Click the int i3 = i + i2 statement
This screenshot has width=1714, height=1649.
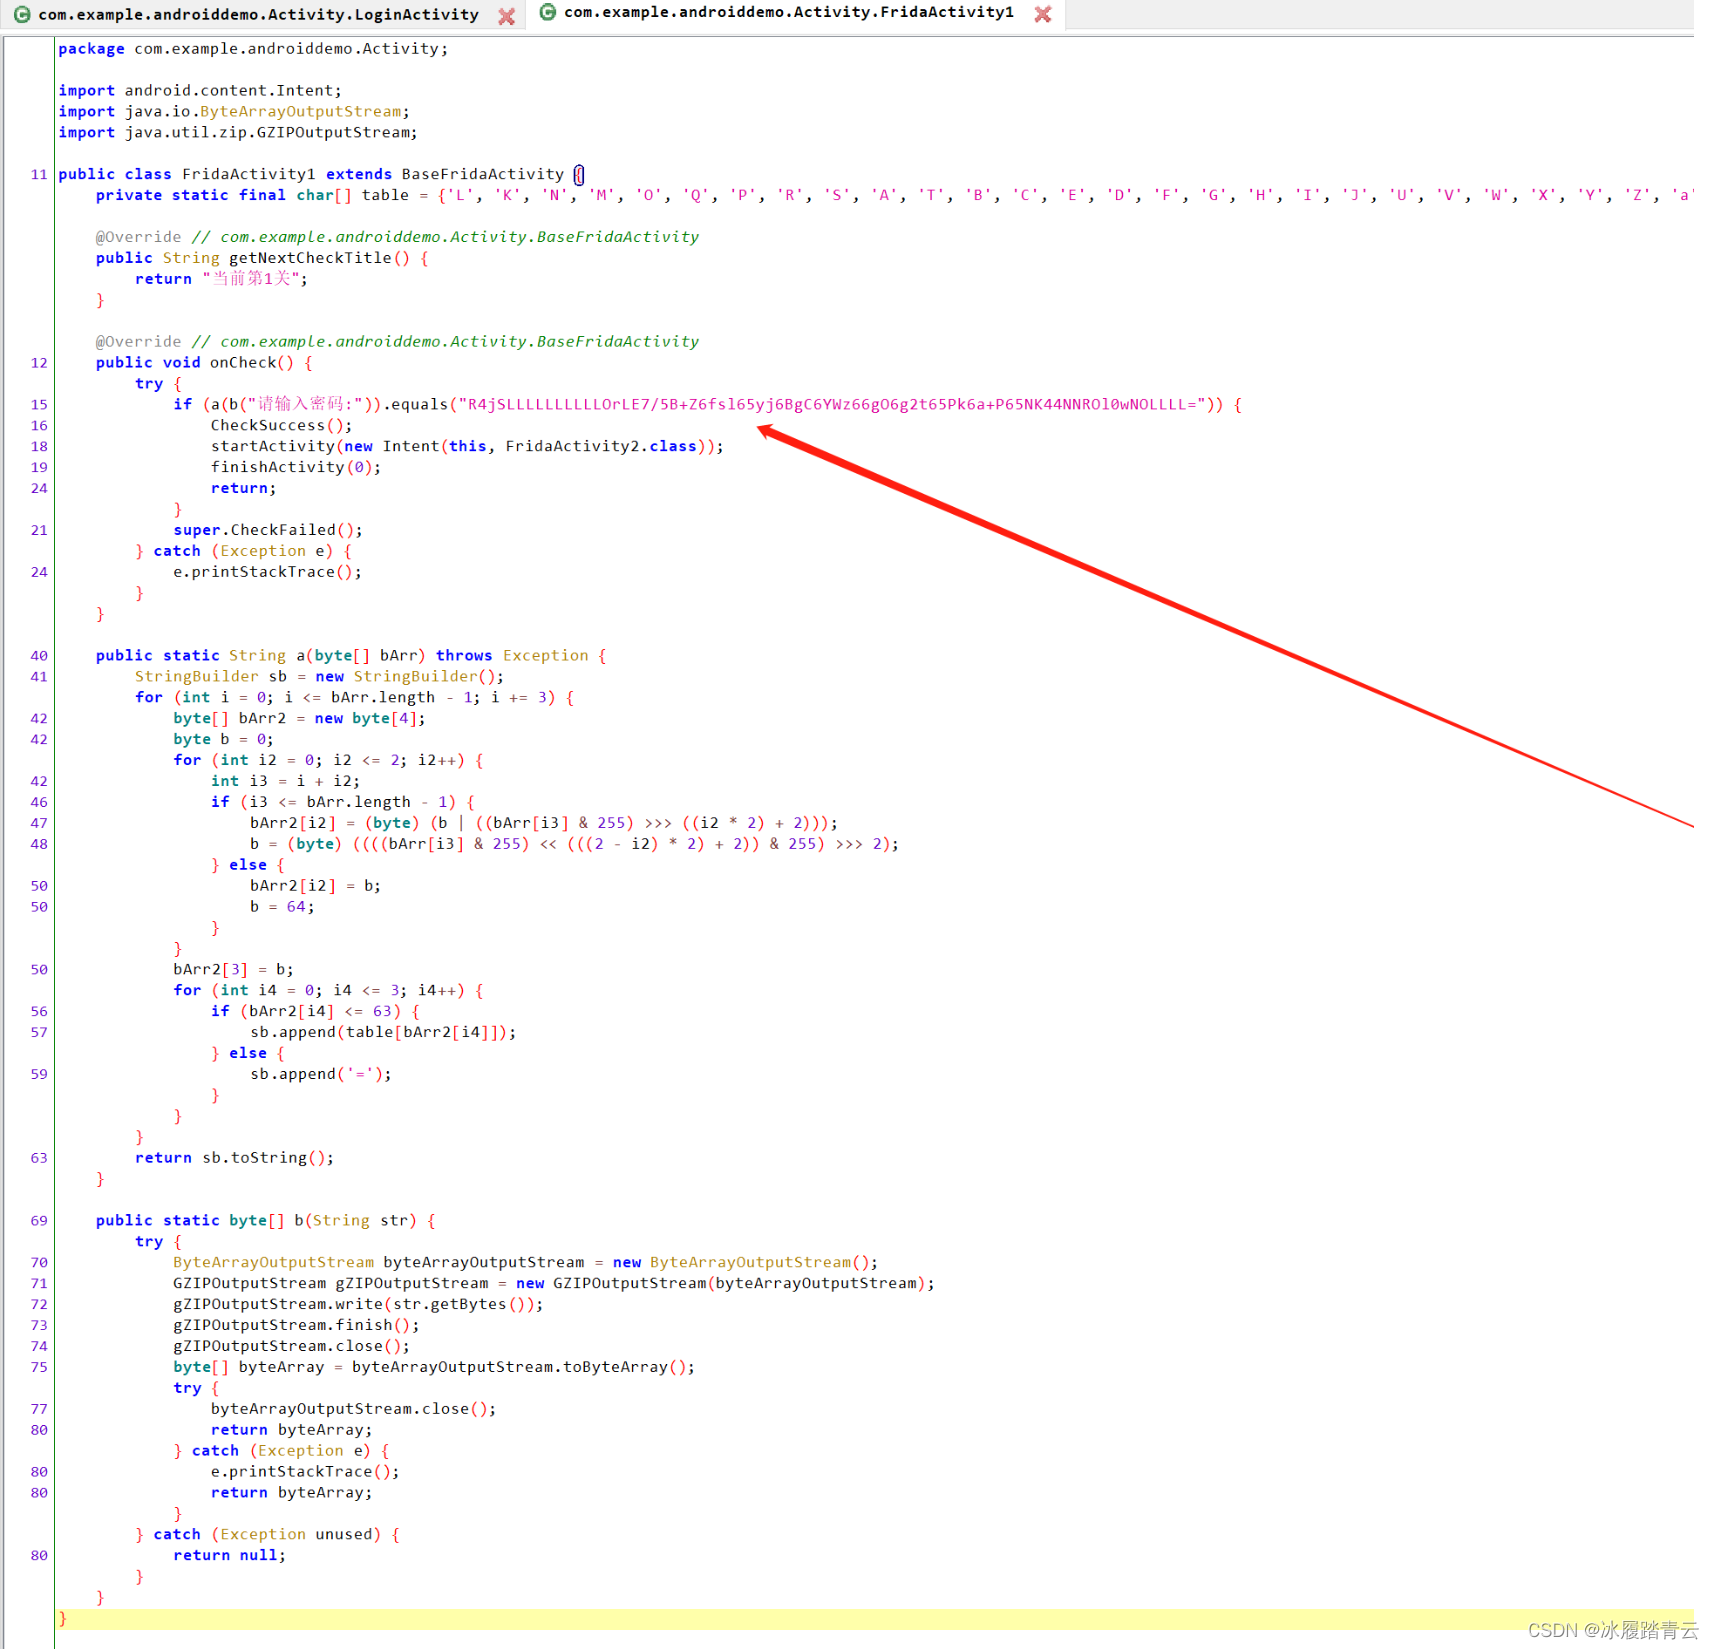(x=285, y=782)
